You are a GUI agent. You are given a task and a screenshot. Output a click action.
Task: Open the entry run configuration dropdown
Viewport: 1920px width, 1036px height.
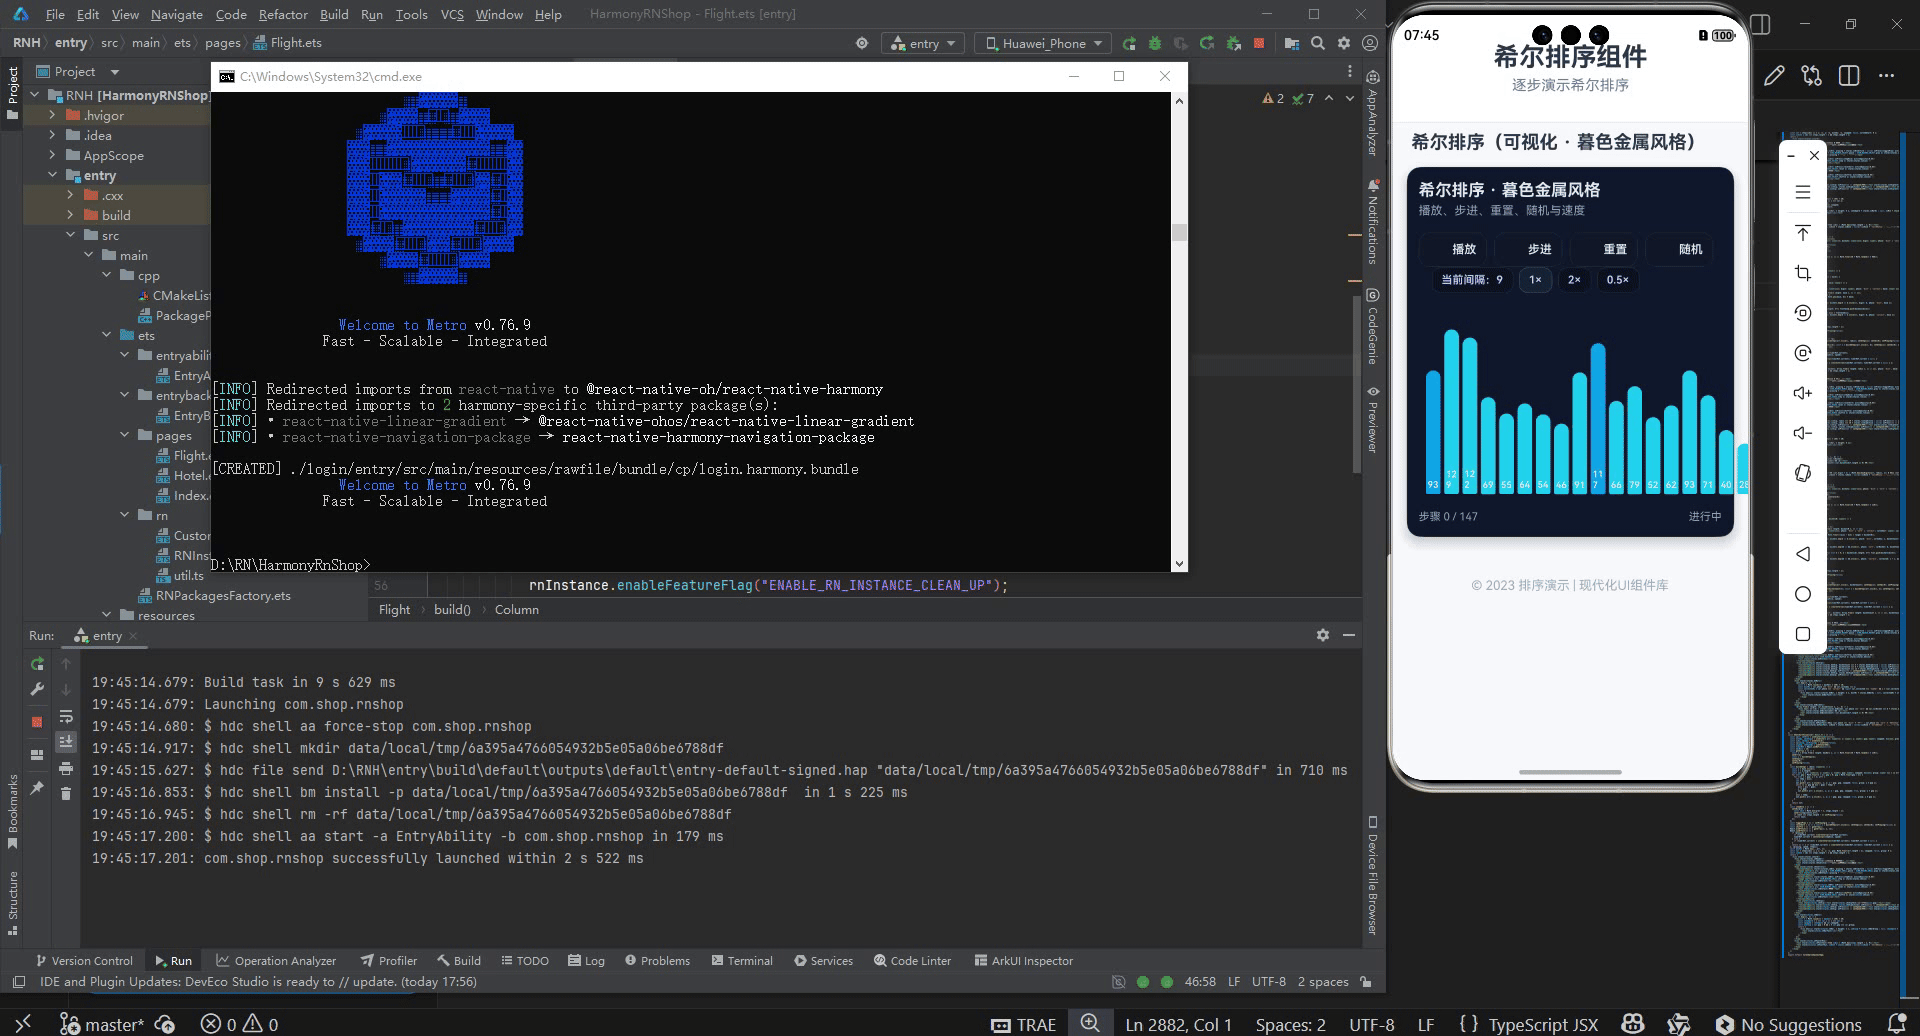point(923,43)
